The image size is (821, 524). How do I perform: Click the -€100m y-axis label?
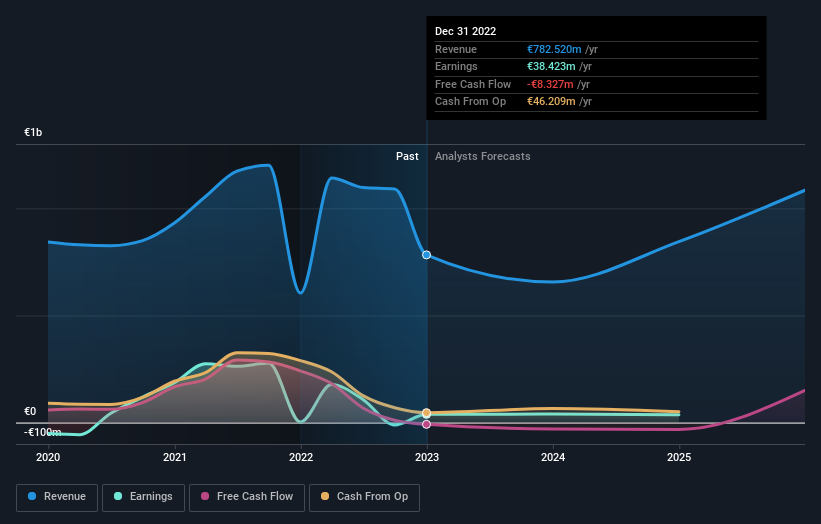(42, 432)
